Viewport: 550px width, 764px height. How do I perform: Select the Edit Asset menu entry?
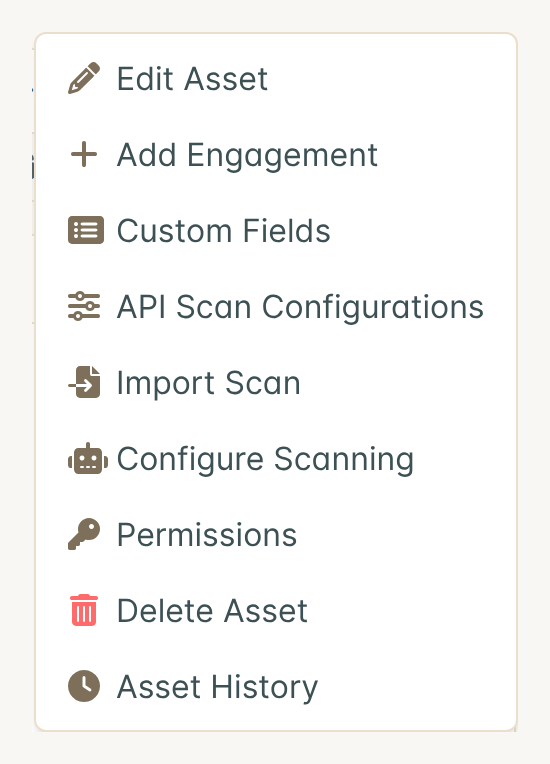276,78
